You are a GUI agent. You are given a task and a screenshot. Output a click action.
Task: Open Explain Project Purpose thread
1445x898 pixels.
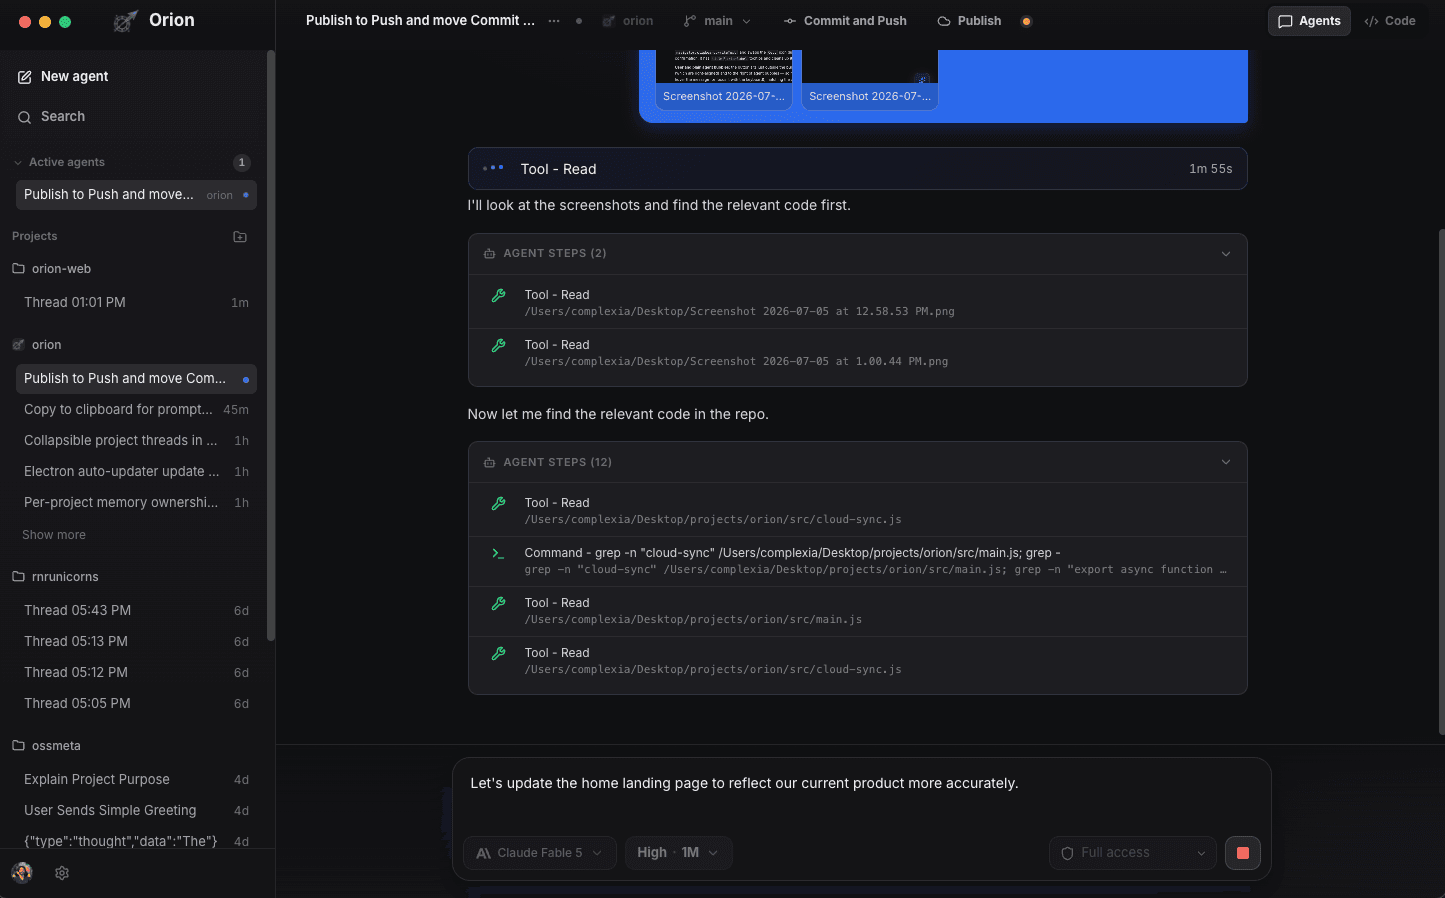[x=136, y=780]
